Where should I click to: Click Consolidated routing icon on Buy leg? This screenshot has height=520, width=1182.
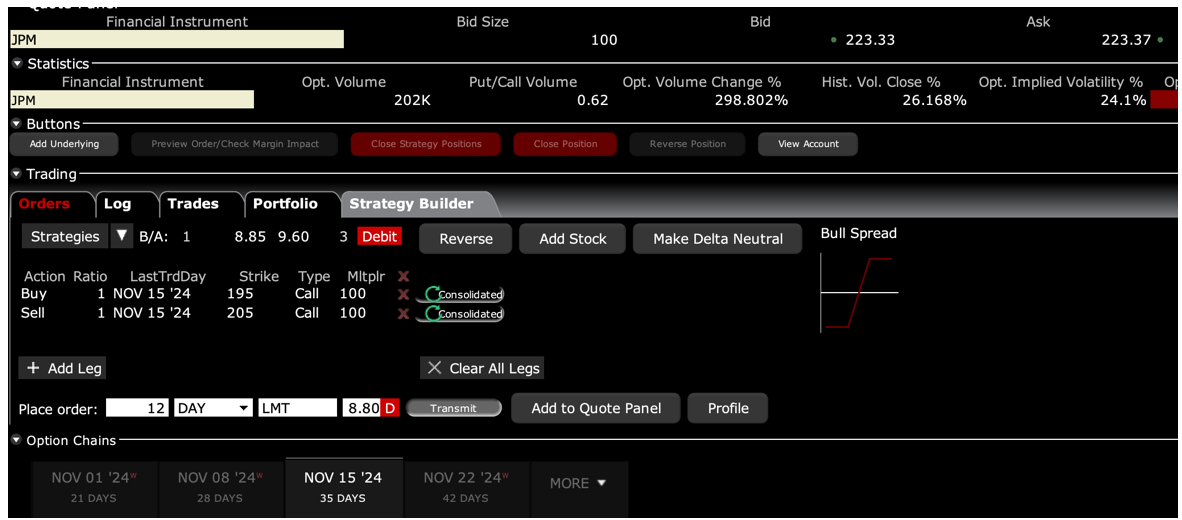click(460, 294)
